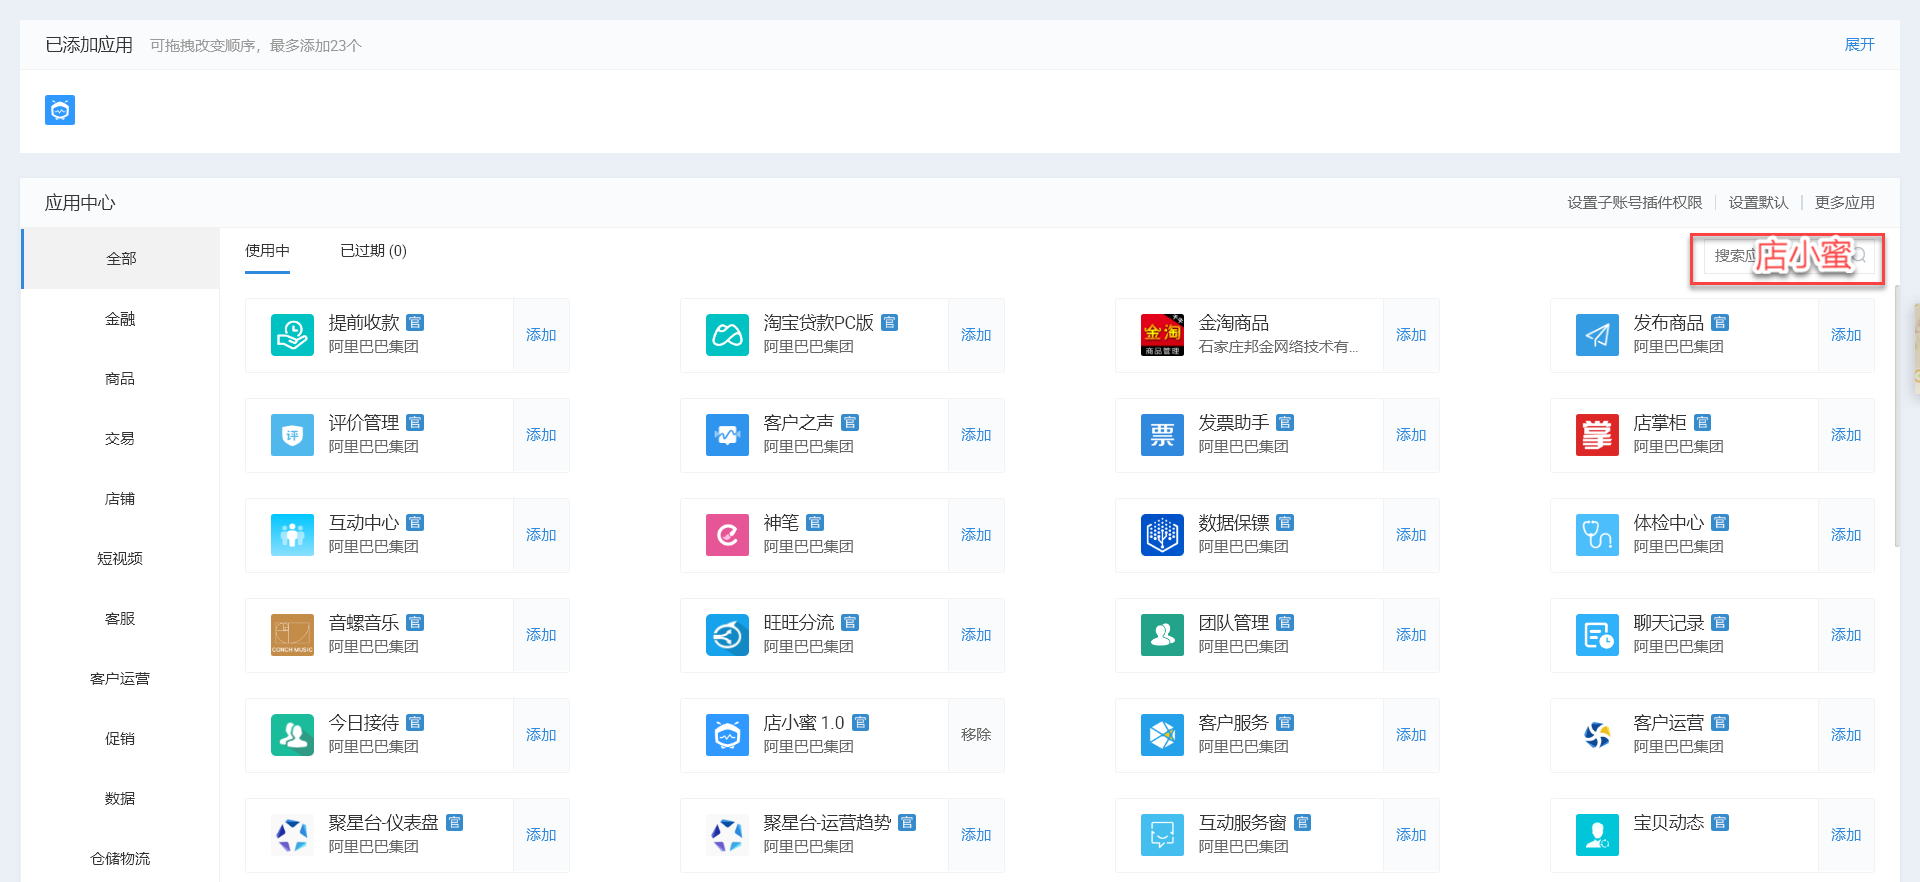The width and height of the screenshot is (1920, 882).
Task: Click the 宝贝动态 app icon
Action: (x=1597, y=835)
